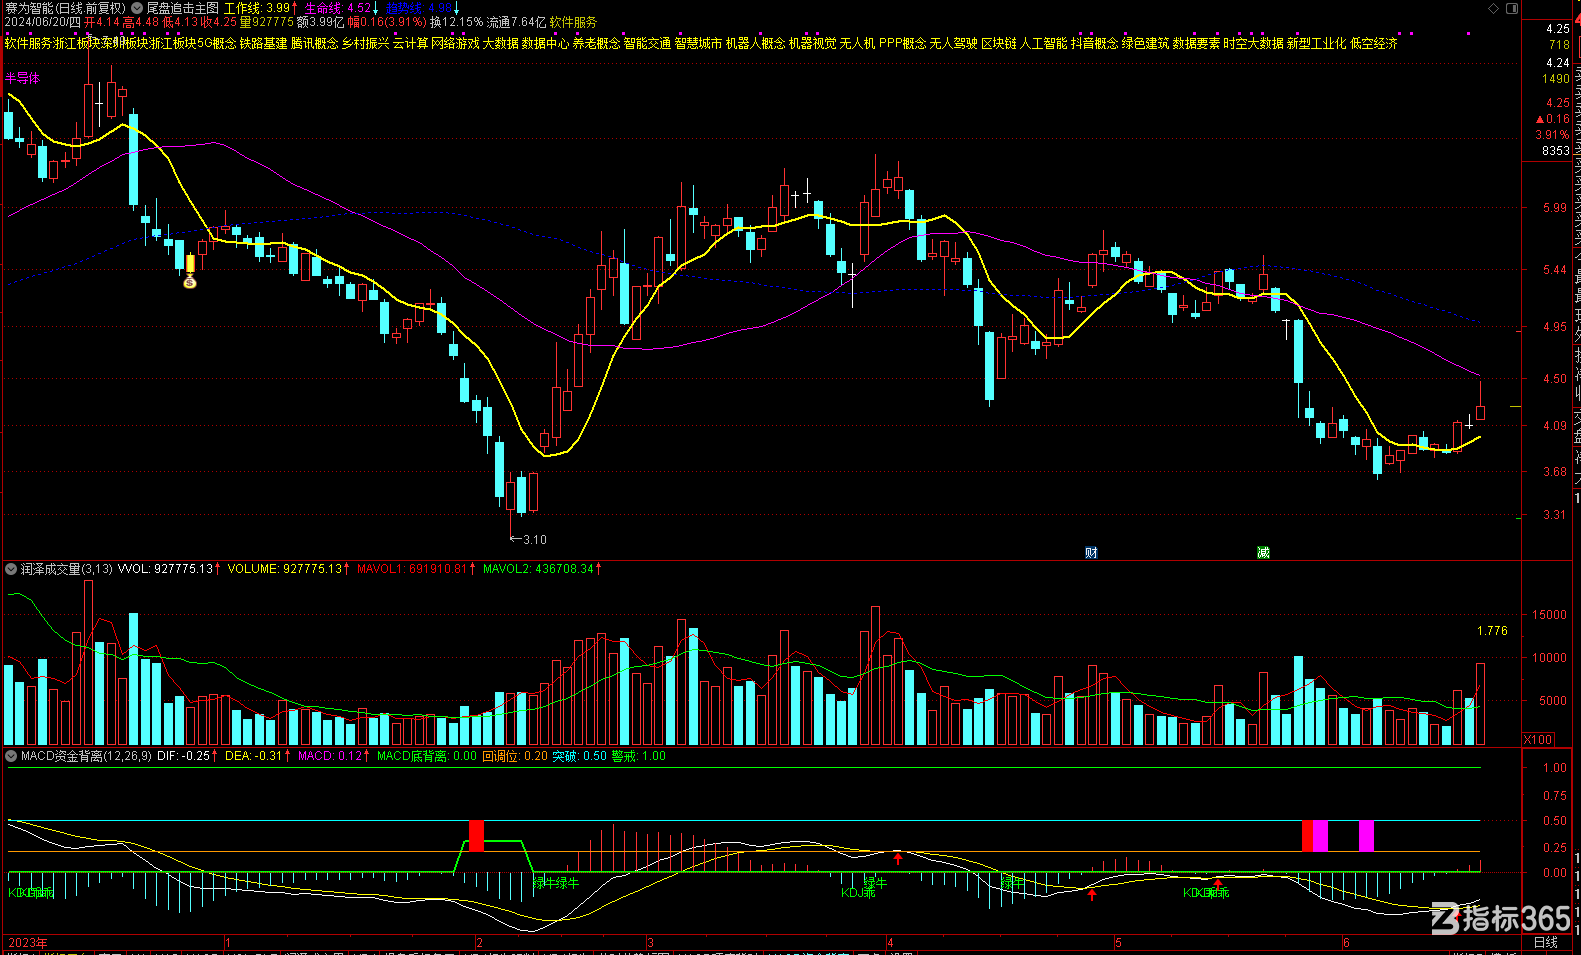Open the 绿色建筑 concept tag
The width and height of the screenshot is (1581, 955).
(x=1146, y=44)
